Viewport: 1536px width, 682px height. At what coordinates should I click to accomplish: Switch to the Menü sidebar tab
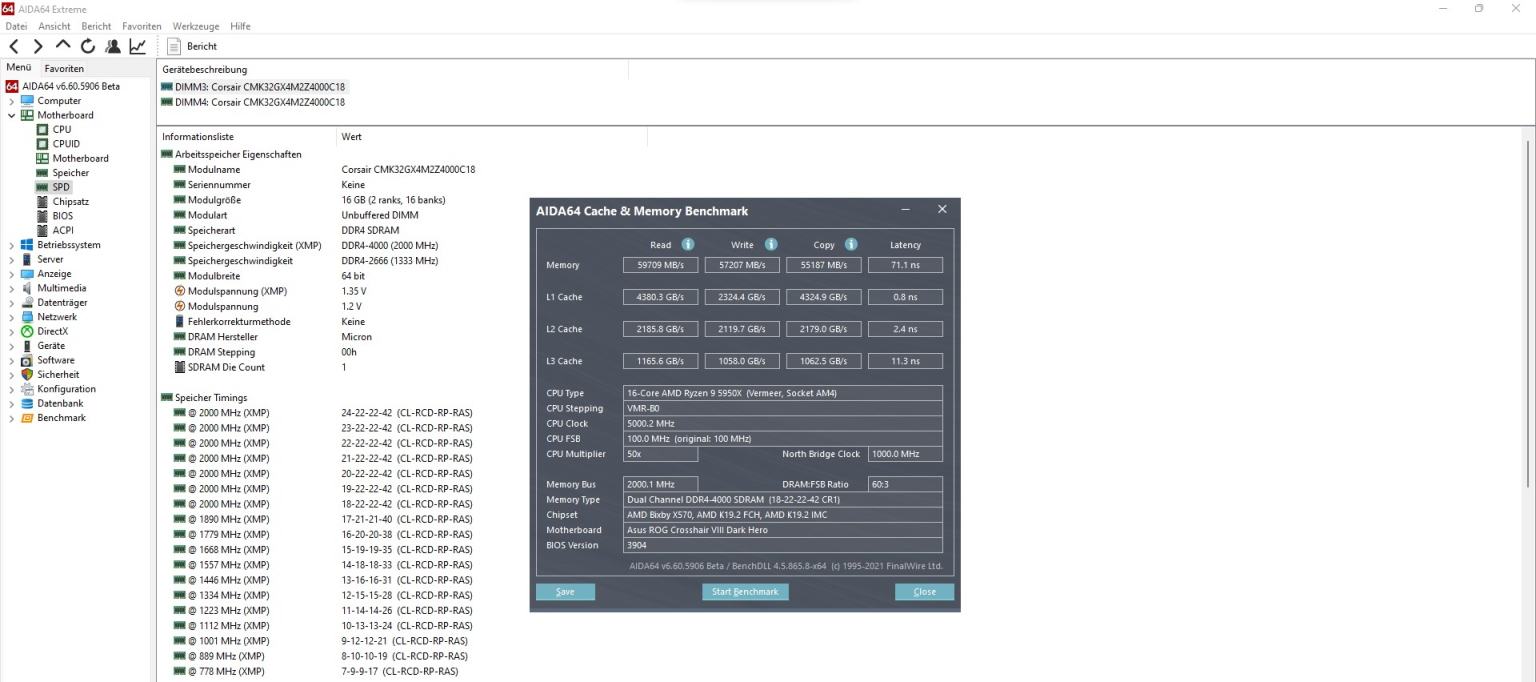[19, 68]
